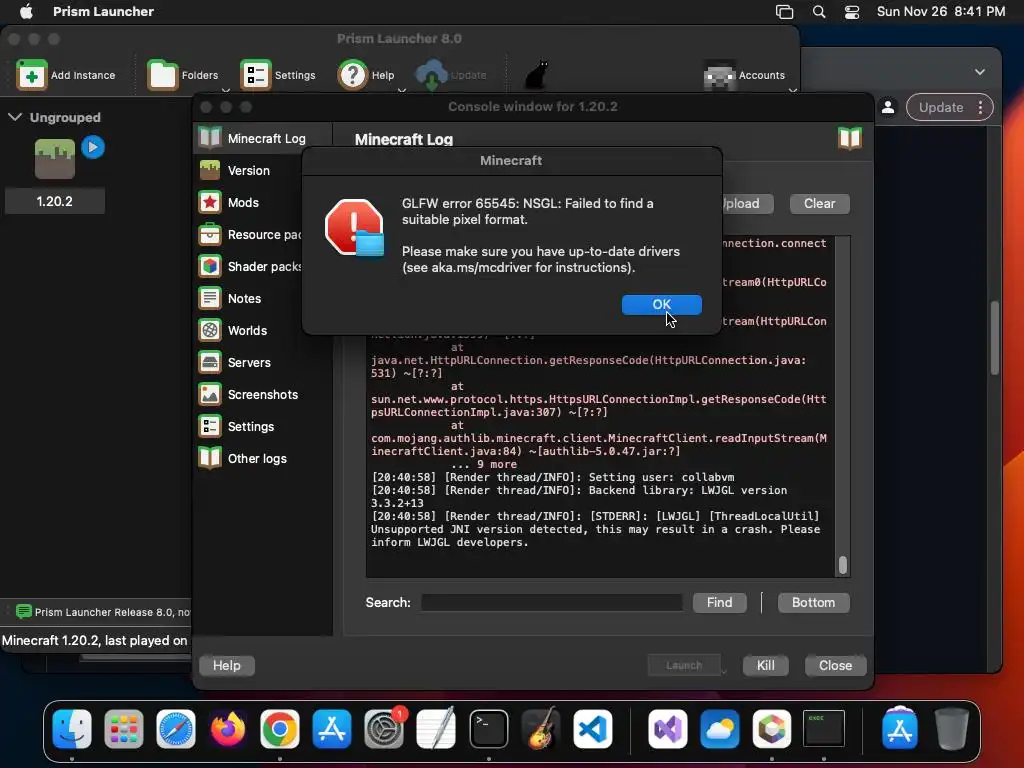Select the 1.20.2 instance label
This screenshot has height=768, width=1024.
[x=55, y=201]
